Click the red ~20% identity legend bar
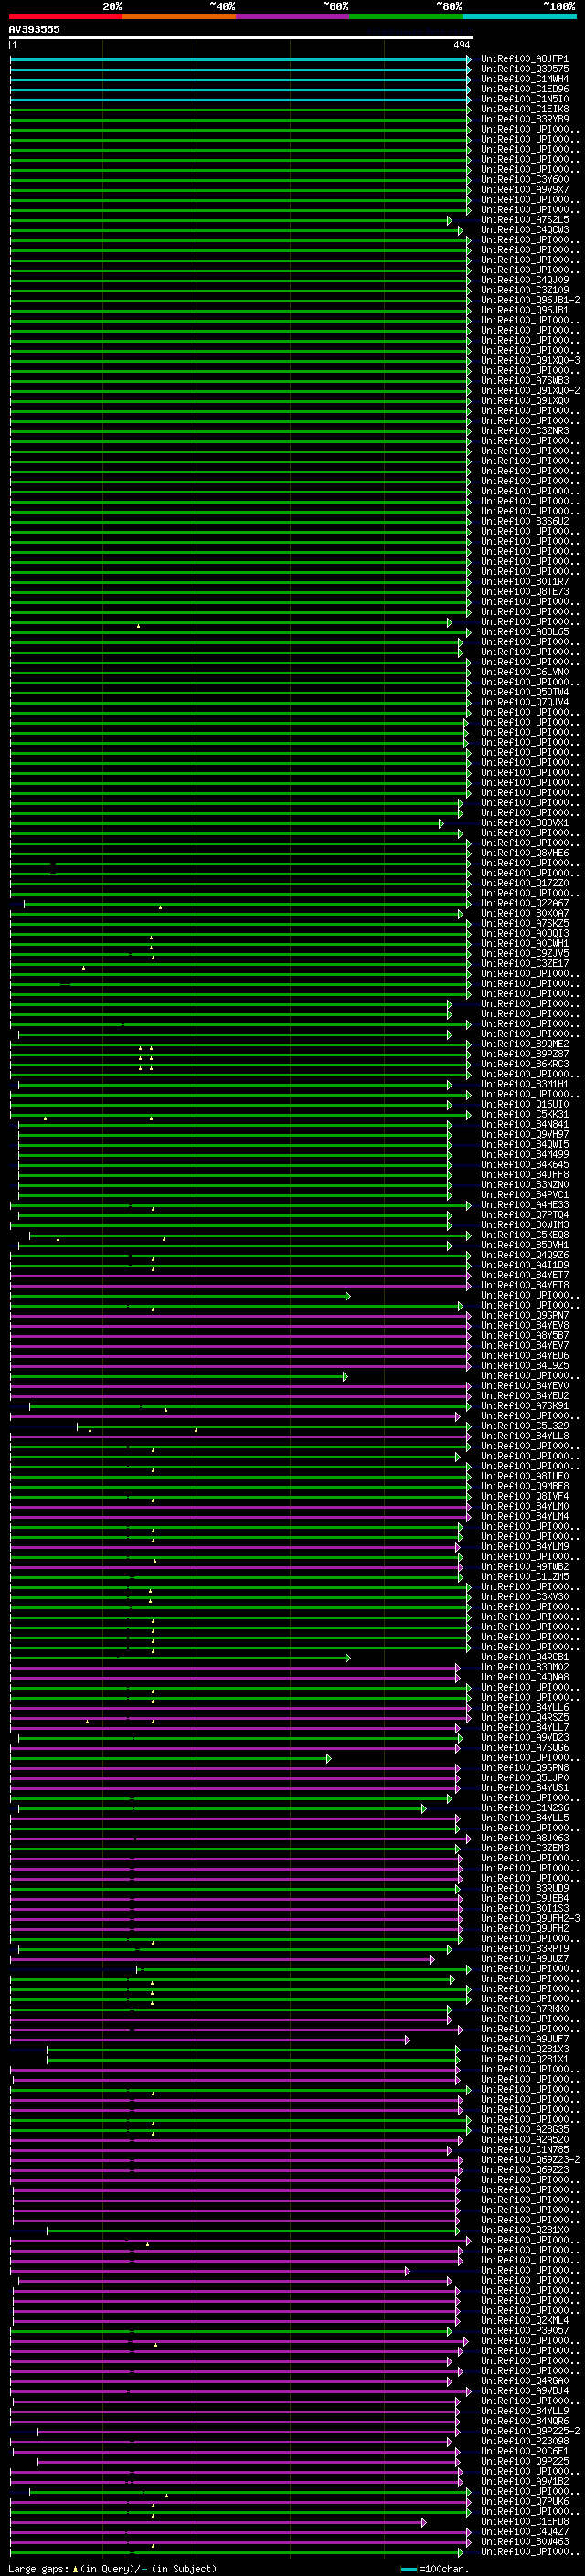 tap(65, 16)
